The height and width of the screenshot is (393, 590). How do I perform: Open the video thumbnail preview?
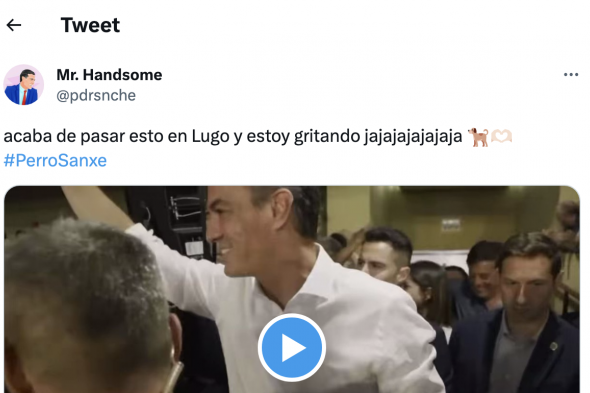point(292,289)
